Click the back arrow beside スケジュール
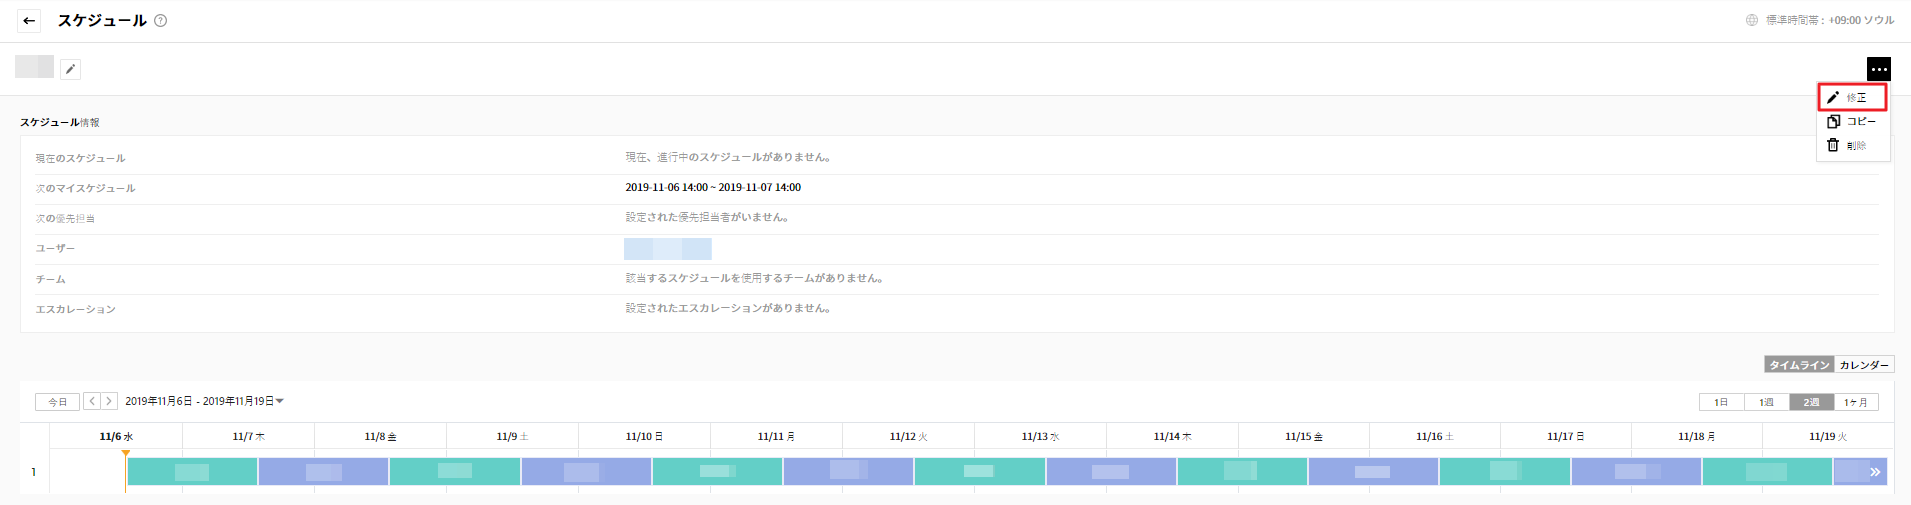This screenshot has height=505, width=1911. 29,20
